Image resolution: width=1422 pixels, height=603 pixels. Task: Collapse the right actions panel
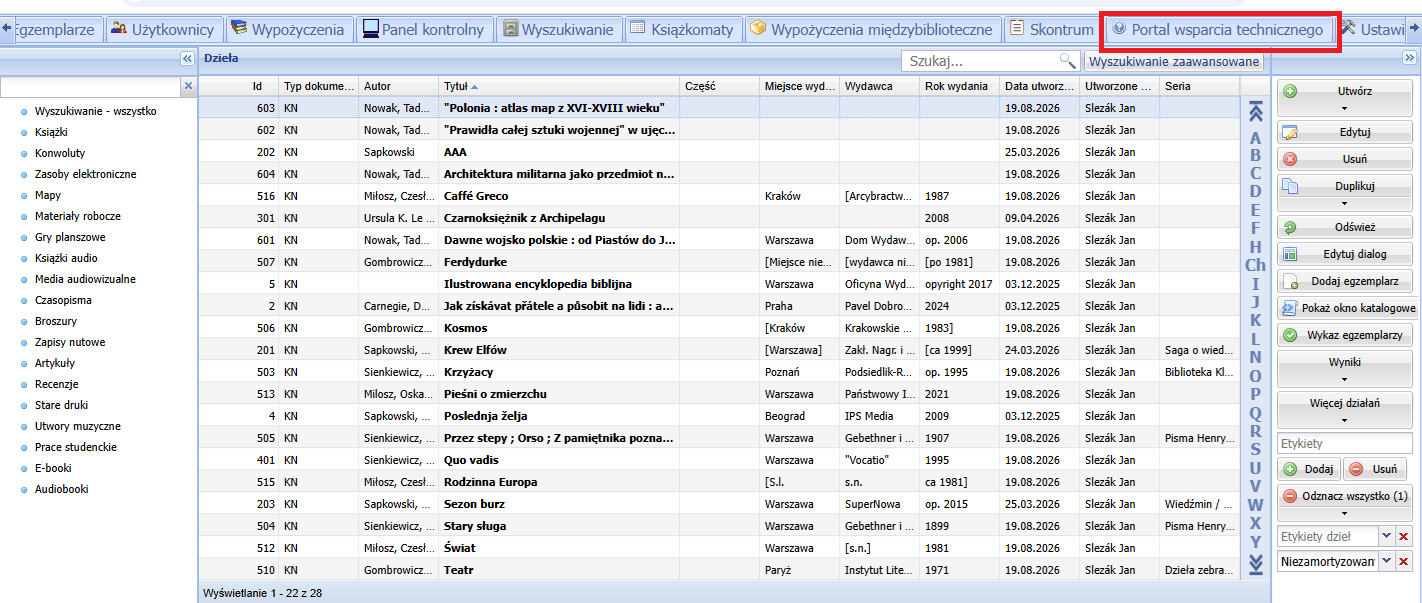pyautogui.click(x=1410, y=59)
